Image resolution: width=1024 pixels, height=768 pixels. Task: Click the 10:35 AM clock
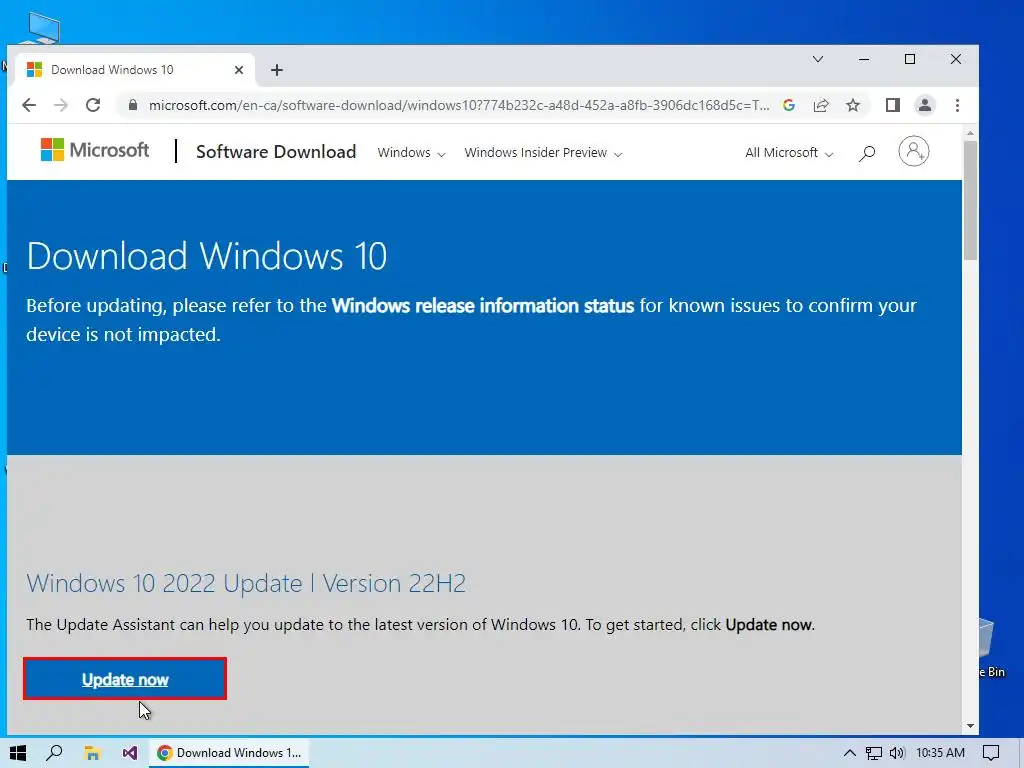point(940,753)
